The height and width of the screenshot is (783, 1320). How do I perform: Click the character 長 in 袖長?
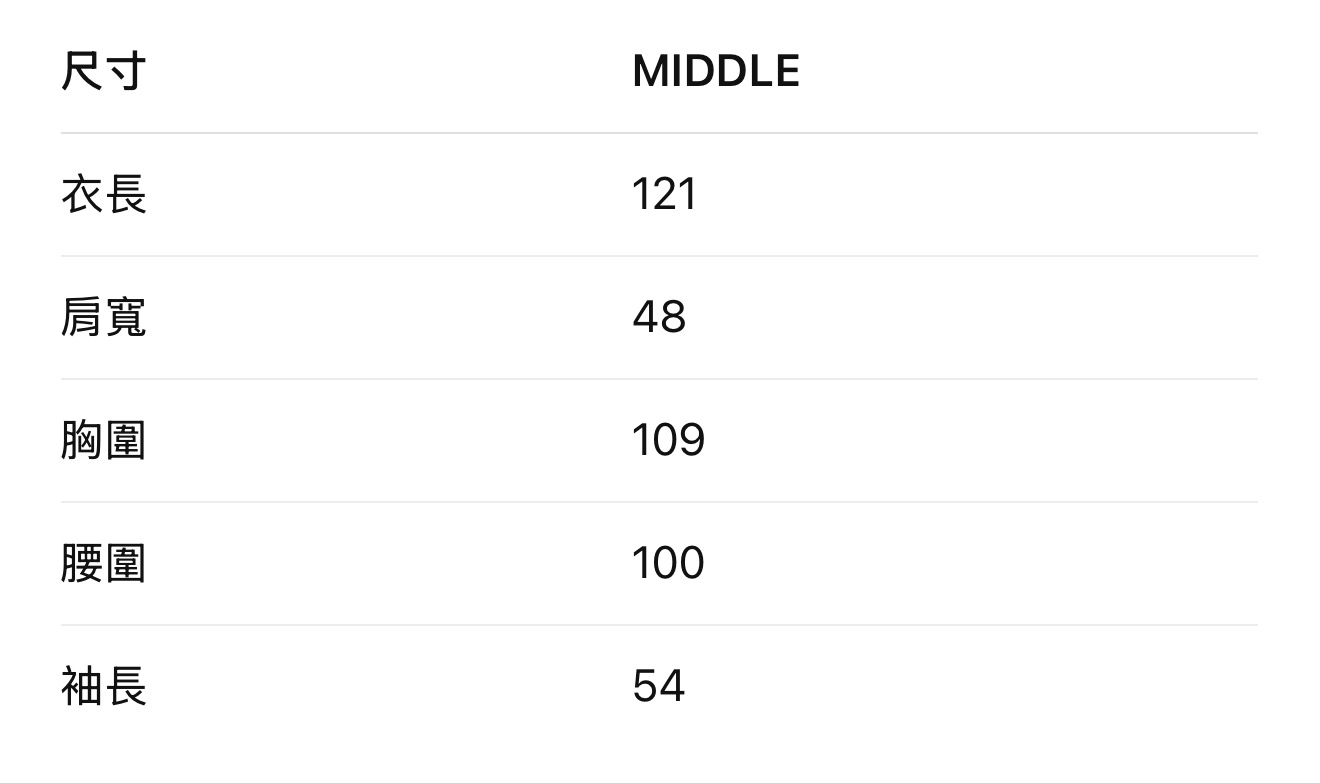click(126, 686)
